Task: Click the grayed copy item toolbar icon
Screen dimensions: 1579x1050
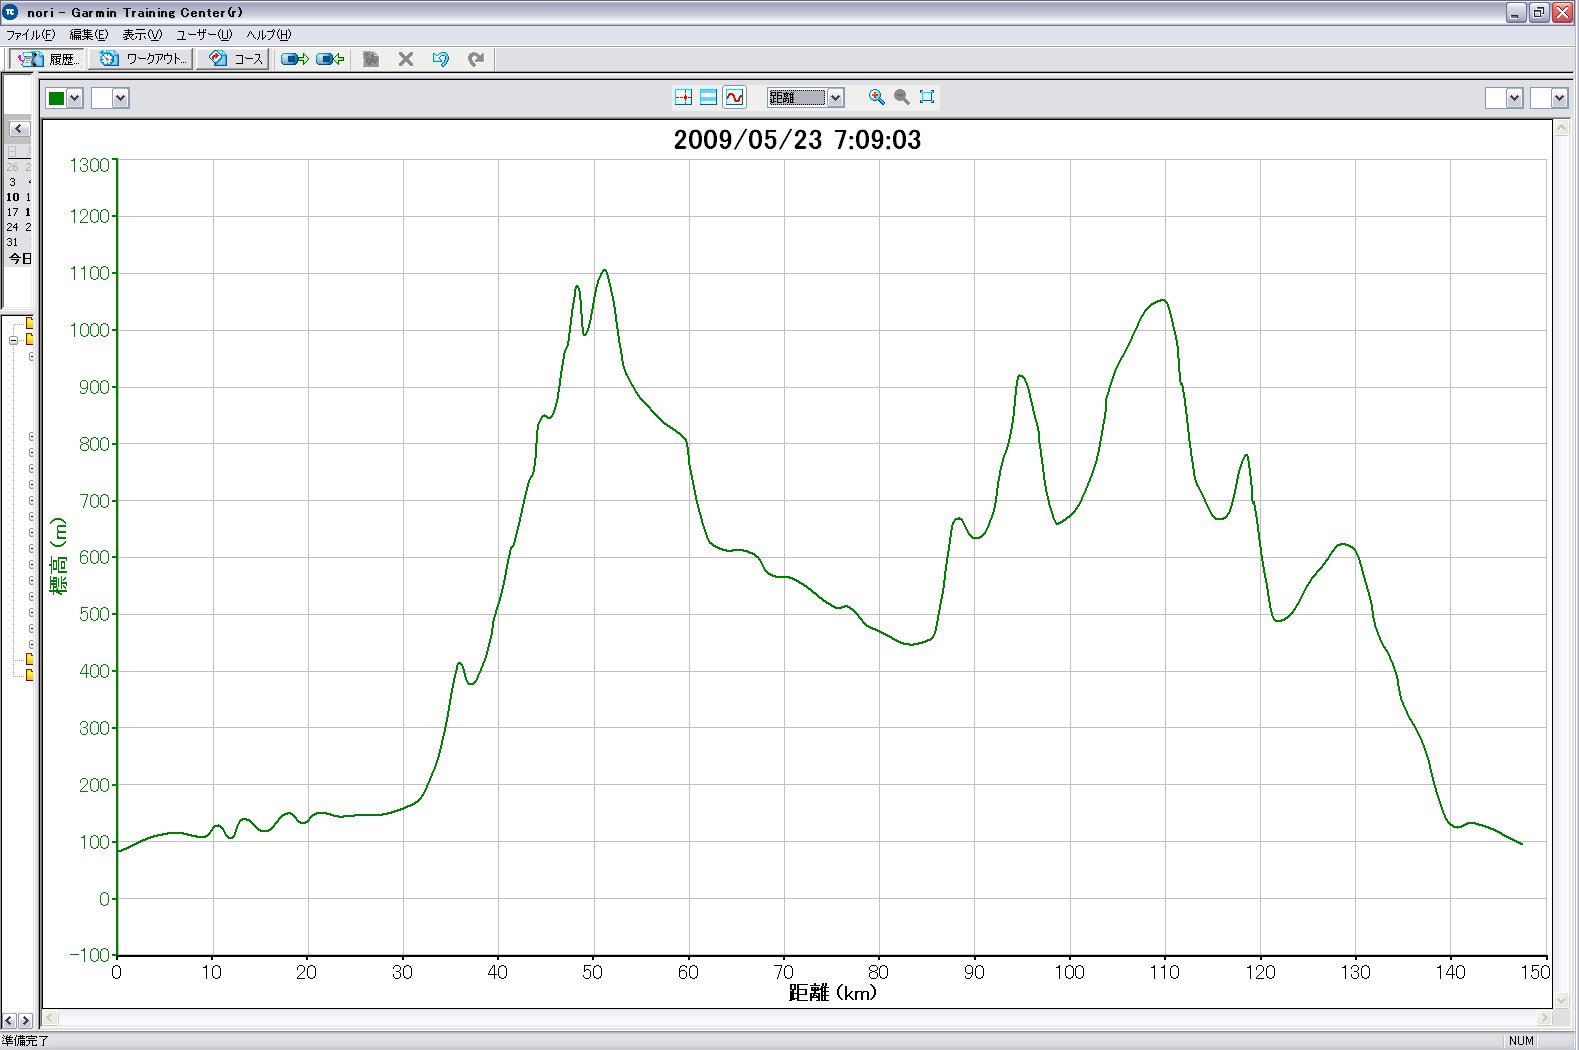Action: [371, 59]
